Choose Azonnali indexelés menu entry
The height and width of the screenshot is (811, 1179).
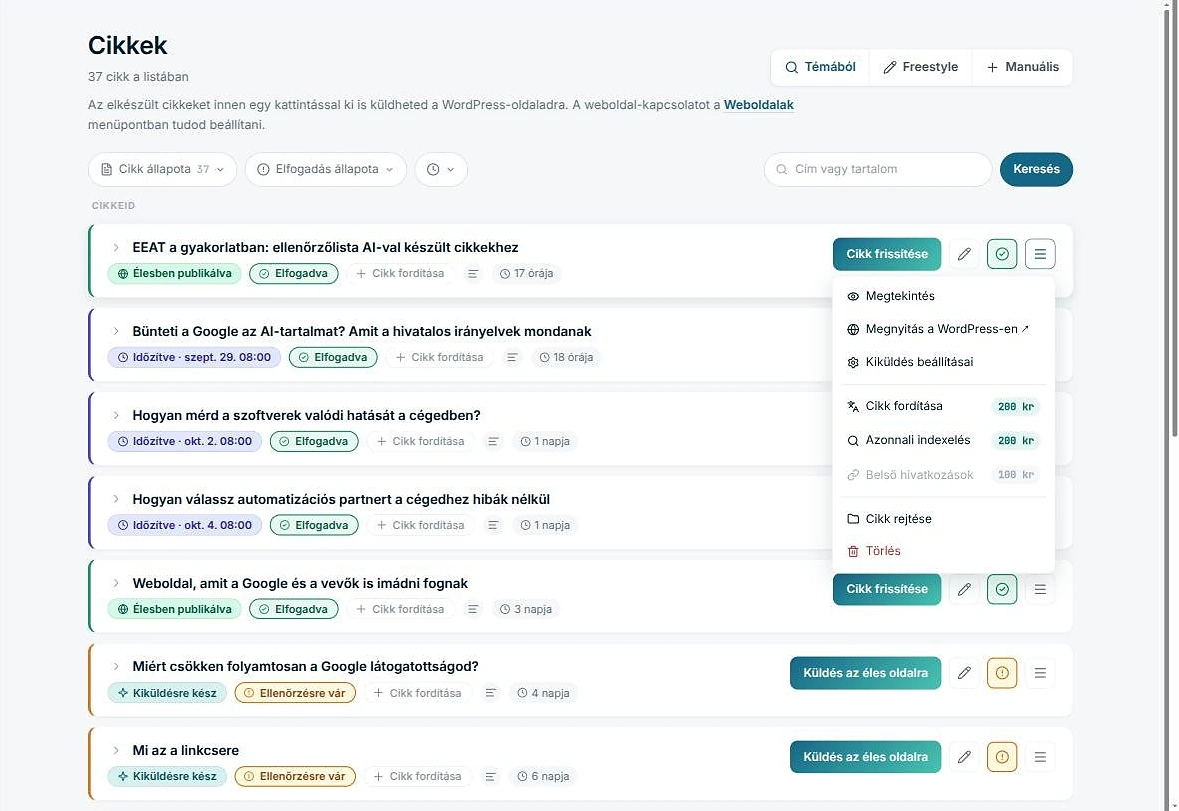coord(944,440)
